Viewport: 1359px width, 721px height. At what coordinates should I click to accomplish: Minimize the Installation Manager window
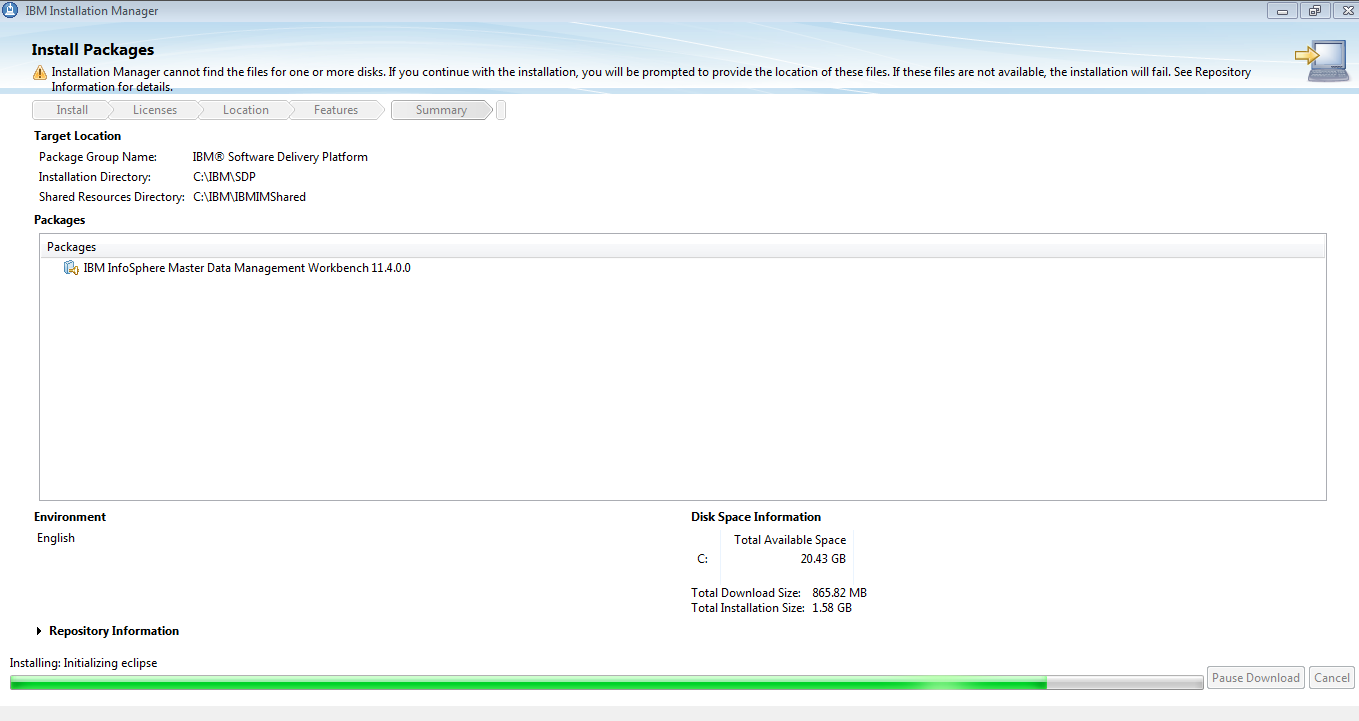click(1282, 11)
